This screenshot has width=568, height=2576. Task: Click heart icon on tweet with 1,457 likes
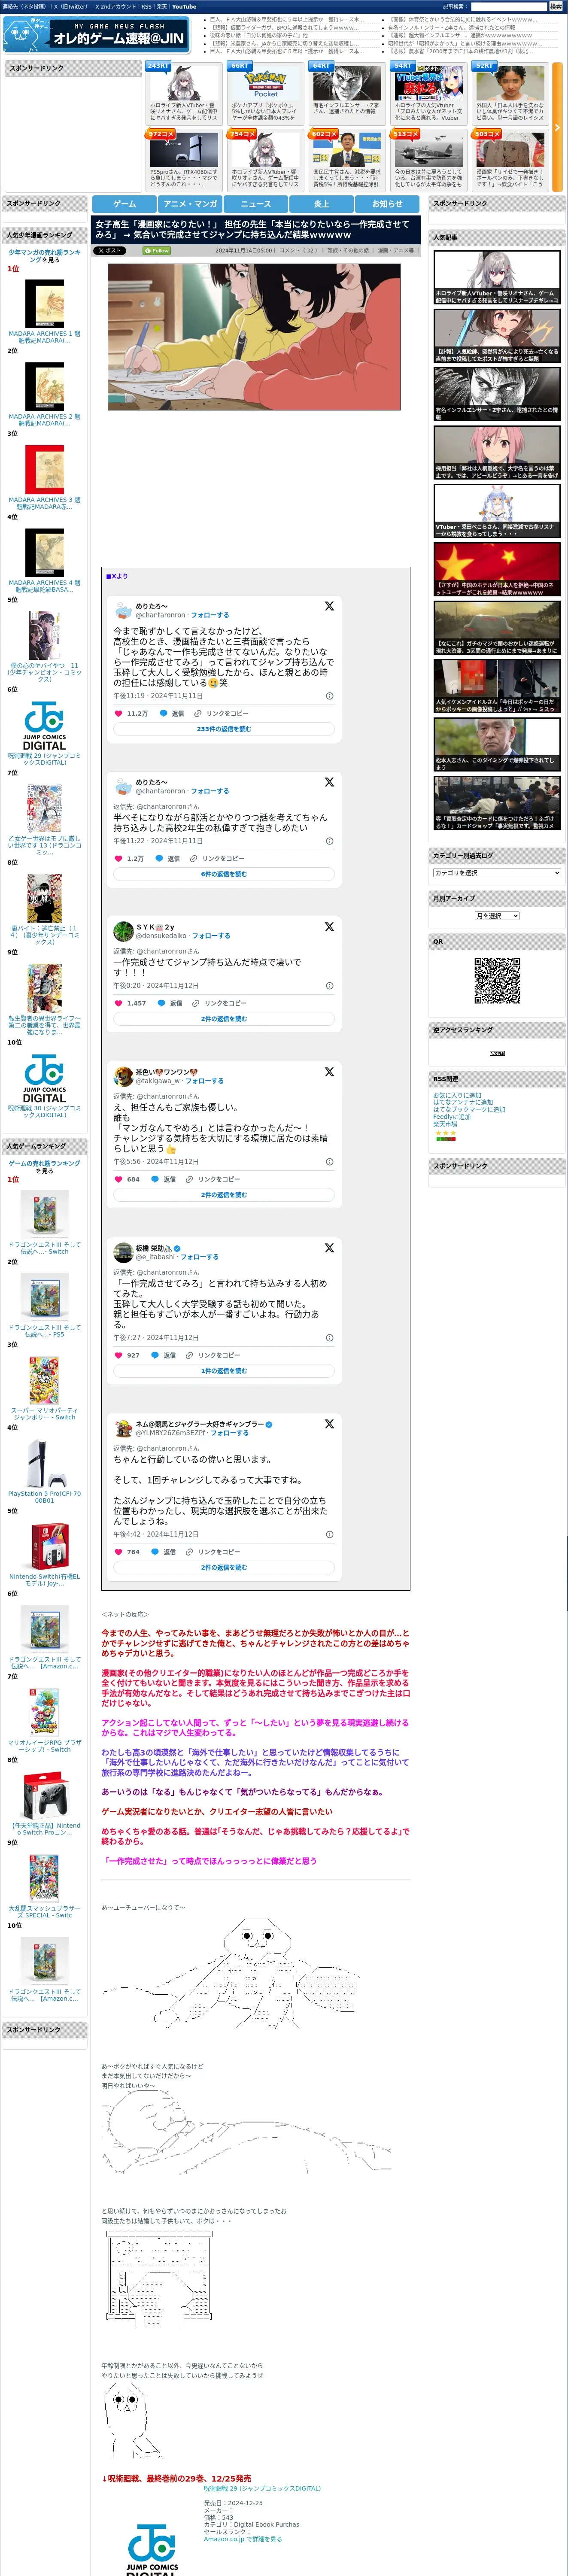click(x=118, y=1003)
